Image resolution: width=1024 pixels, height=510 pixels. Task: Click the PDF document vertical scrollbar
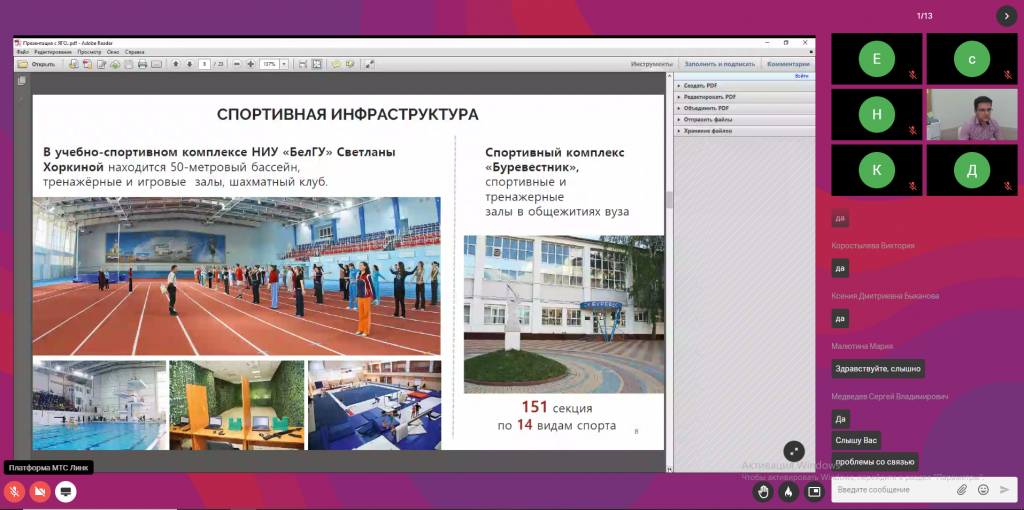[669, 274]
